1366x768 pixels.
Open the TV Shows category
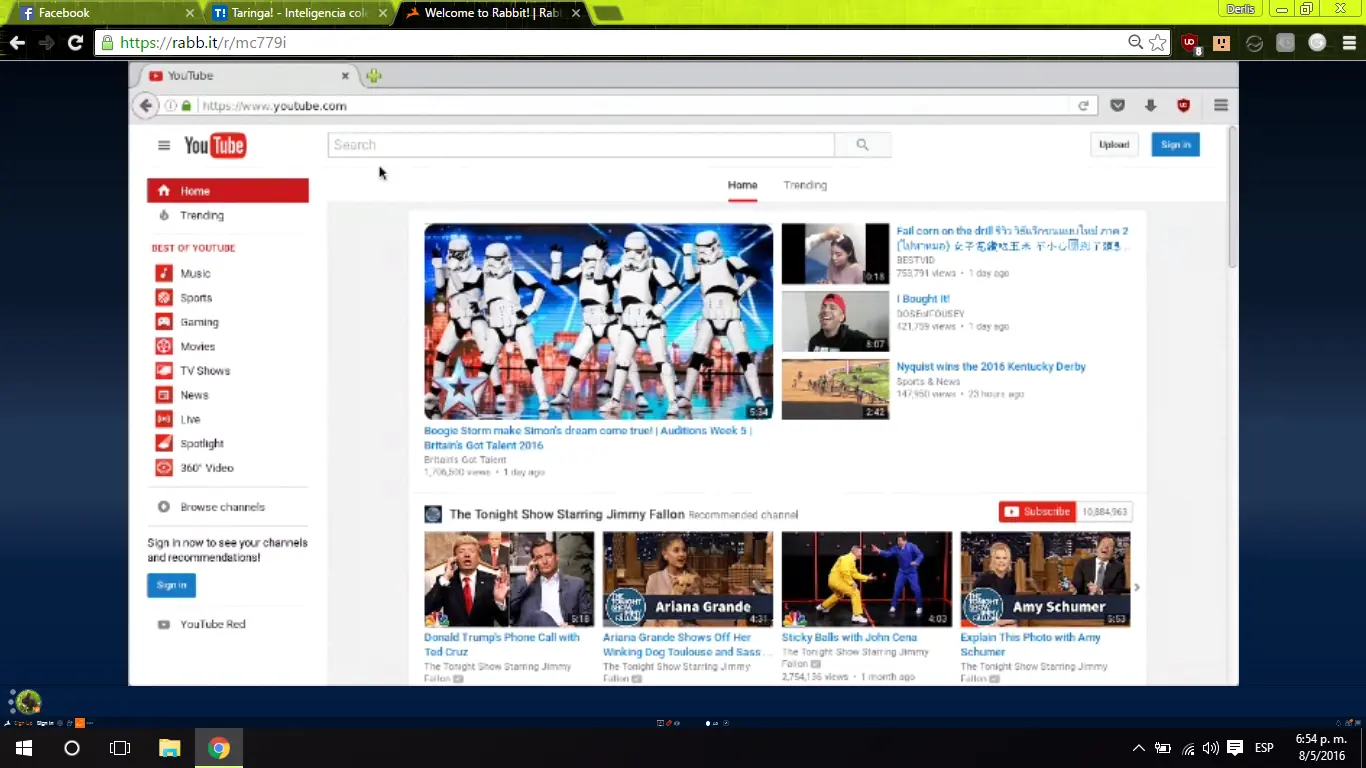tap(205, 371)
